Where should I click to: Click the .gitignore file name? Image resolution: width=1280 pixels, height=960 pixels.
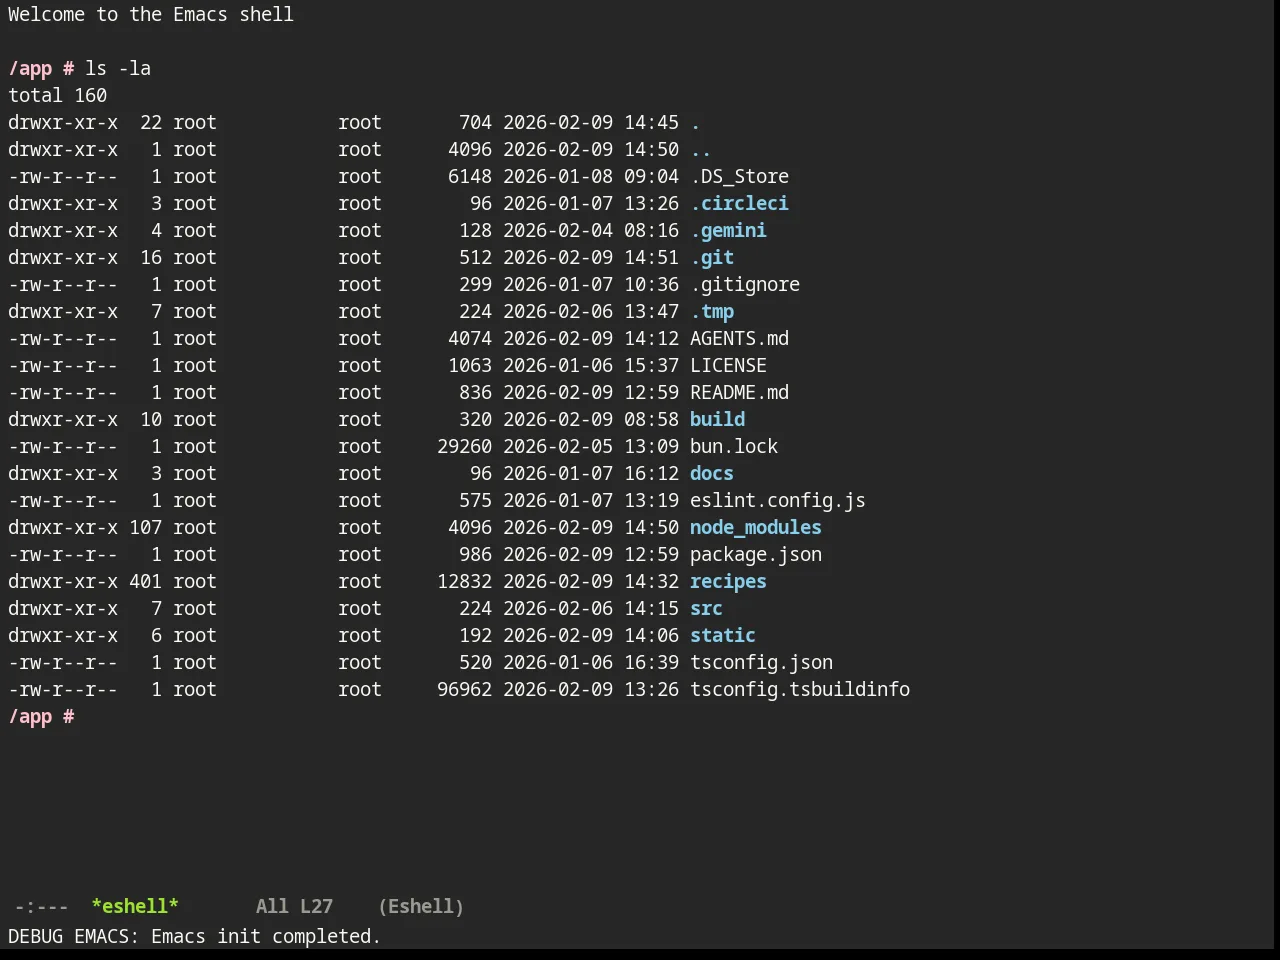coord(745,284)
